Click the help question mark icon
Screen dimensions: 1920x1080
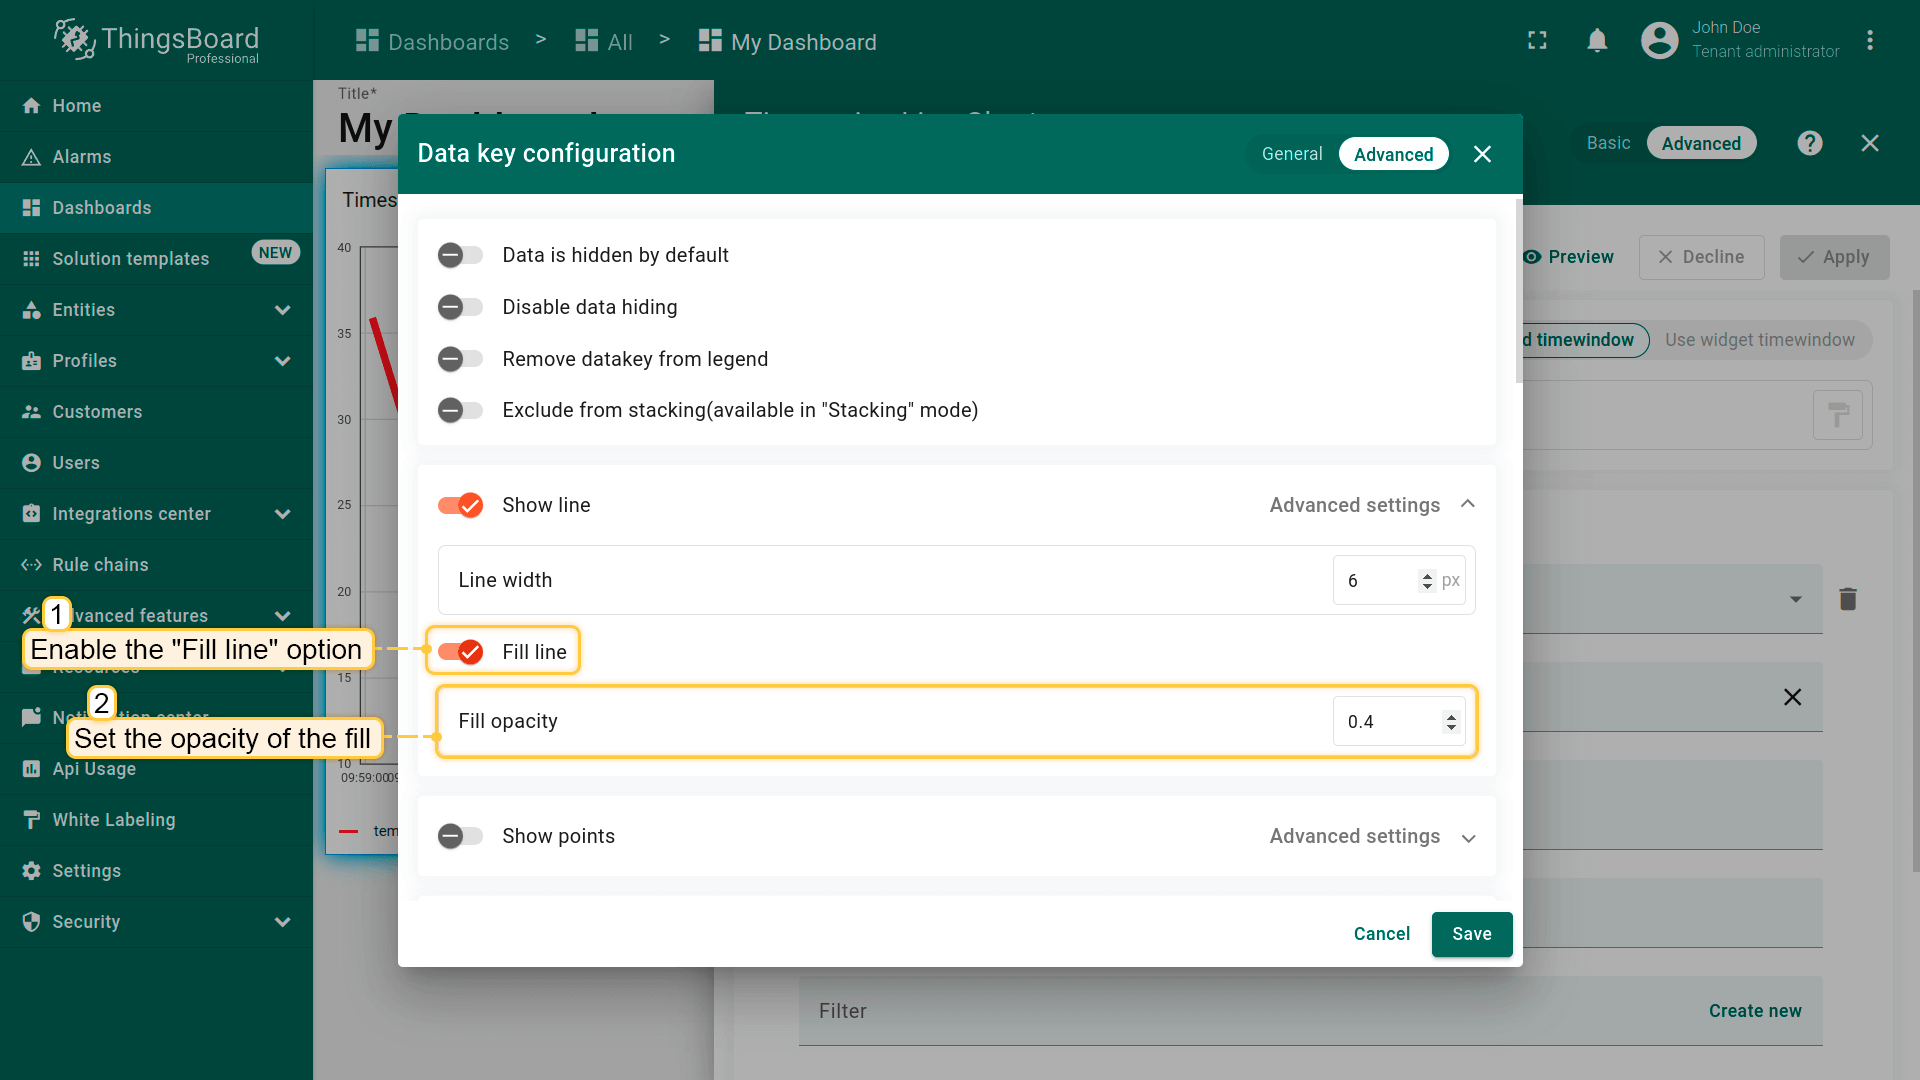pyautogui.click(x=1809, y=143)
